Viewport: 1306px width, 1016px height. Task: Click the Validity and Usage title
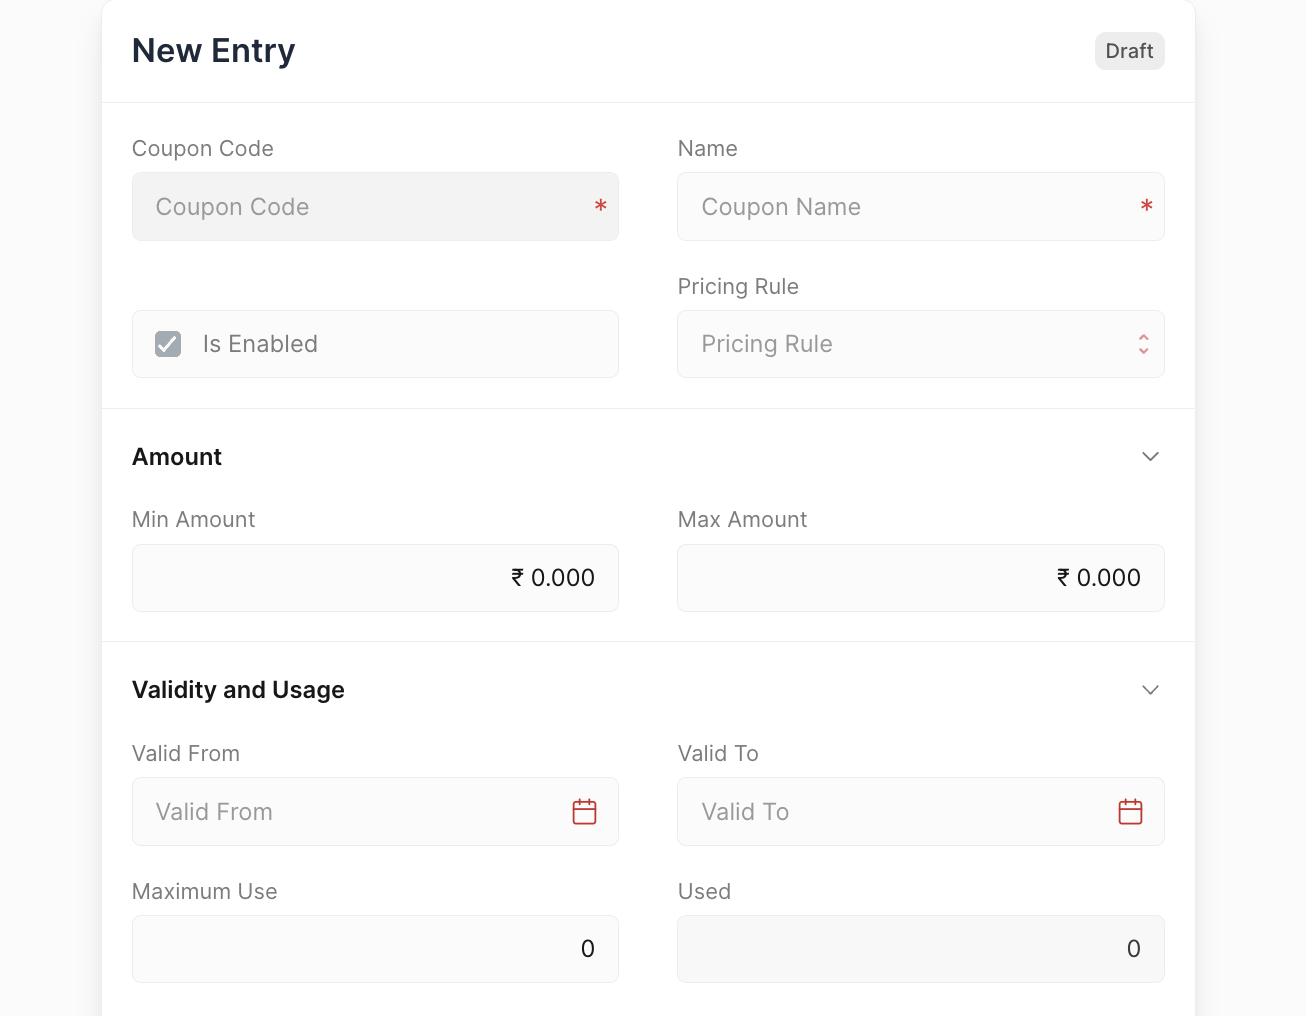coord(238,690)
